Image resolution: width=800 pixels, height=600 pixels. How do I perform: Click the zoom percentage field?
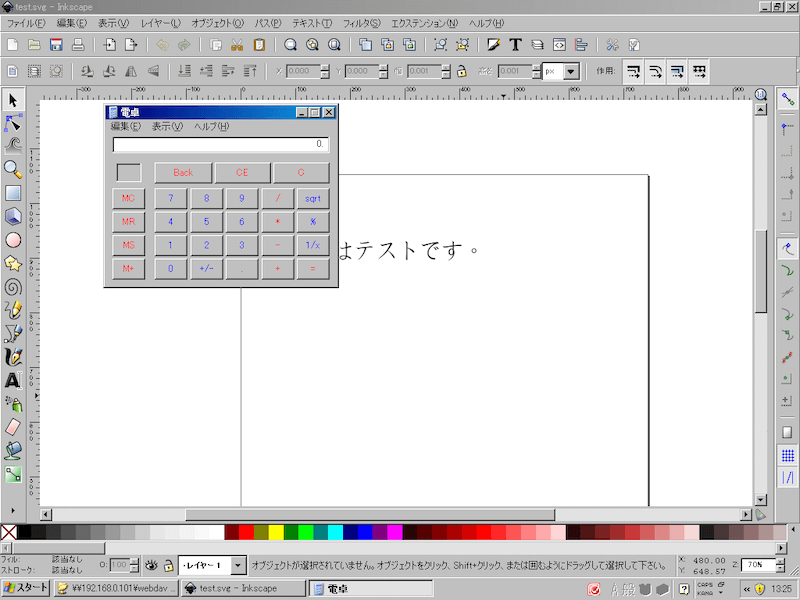(x=758, y=565)
